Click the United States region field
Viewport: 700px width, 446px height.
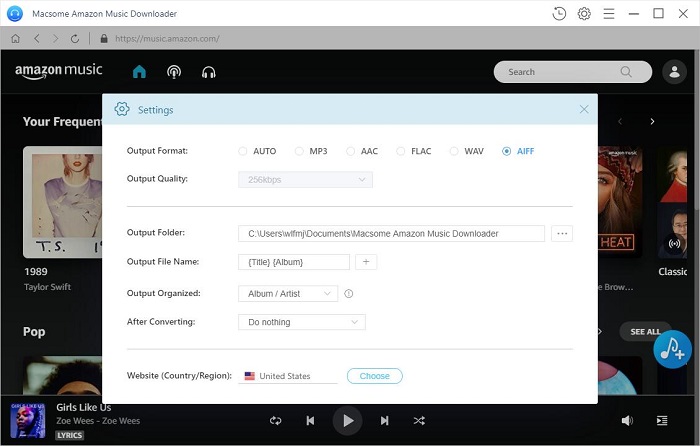point(288,376)
